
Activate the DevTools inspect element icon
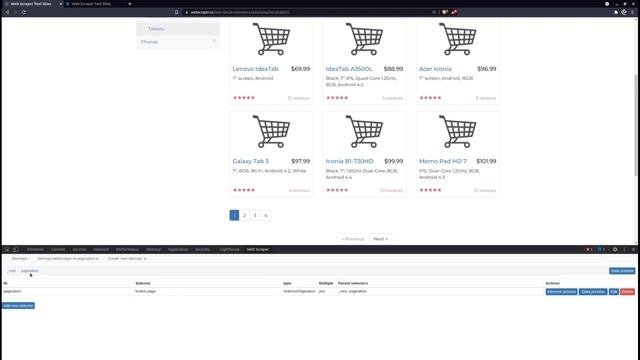coord(7,249)
